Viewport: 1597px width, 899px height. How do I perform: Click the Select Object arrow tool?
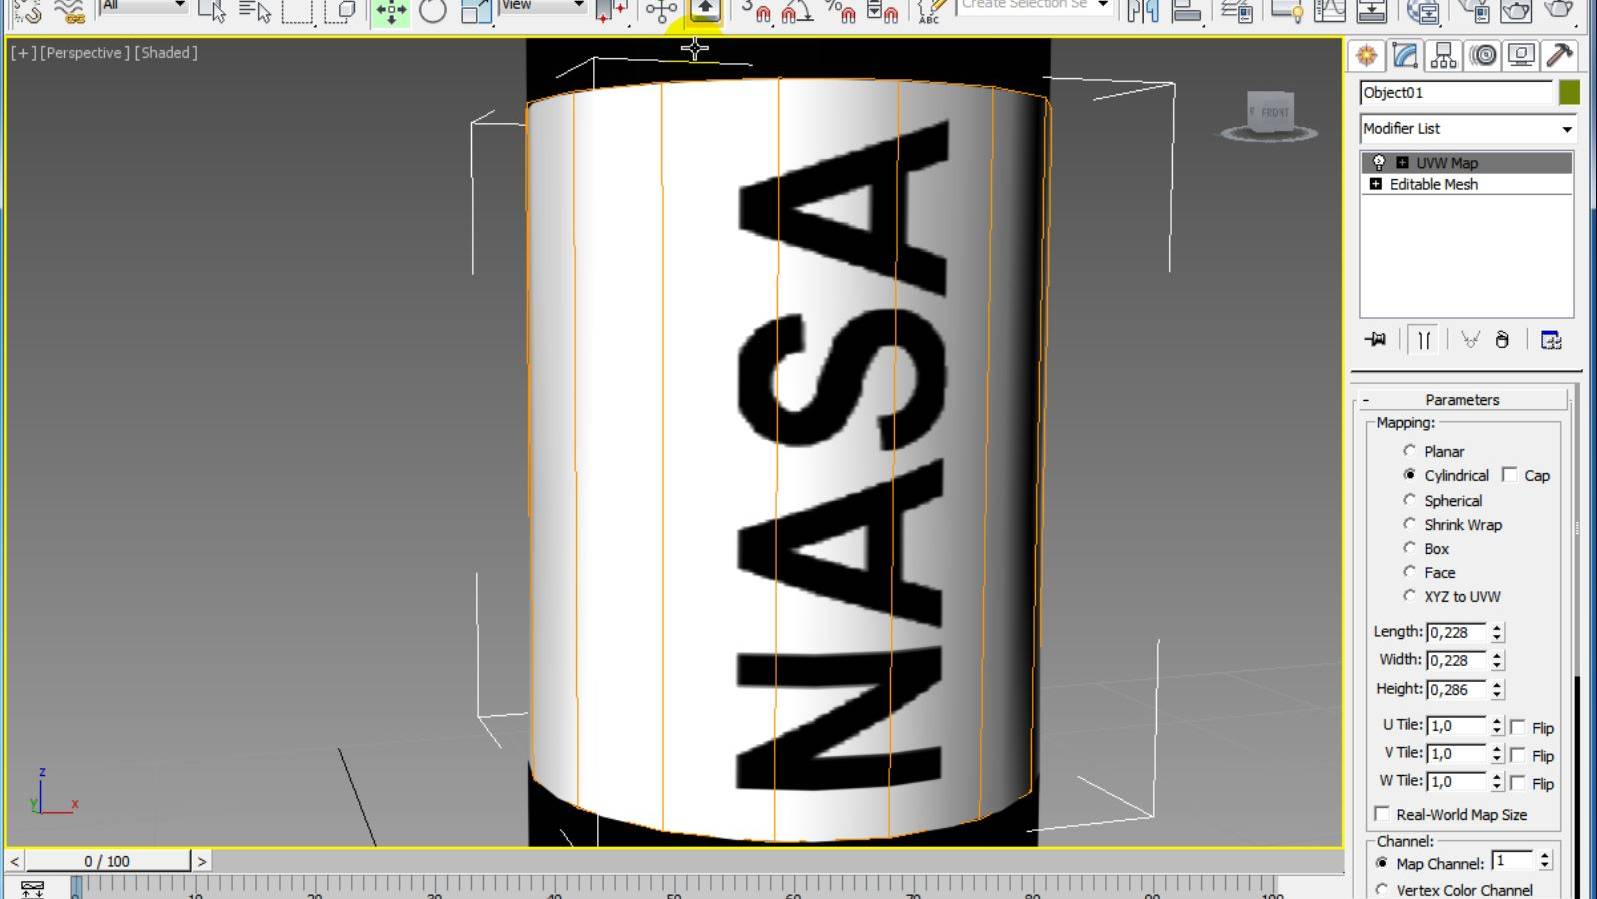(x=212, y=11)
